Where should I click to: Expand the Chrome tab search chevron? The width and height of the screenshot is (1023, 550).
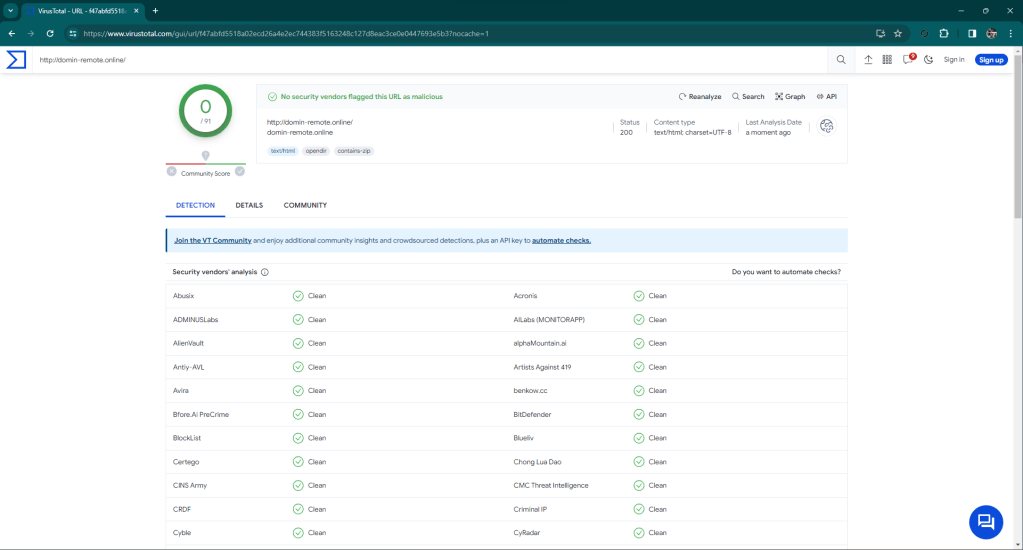[x=10, y=10]
